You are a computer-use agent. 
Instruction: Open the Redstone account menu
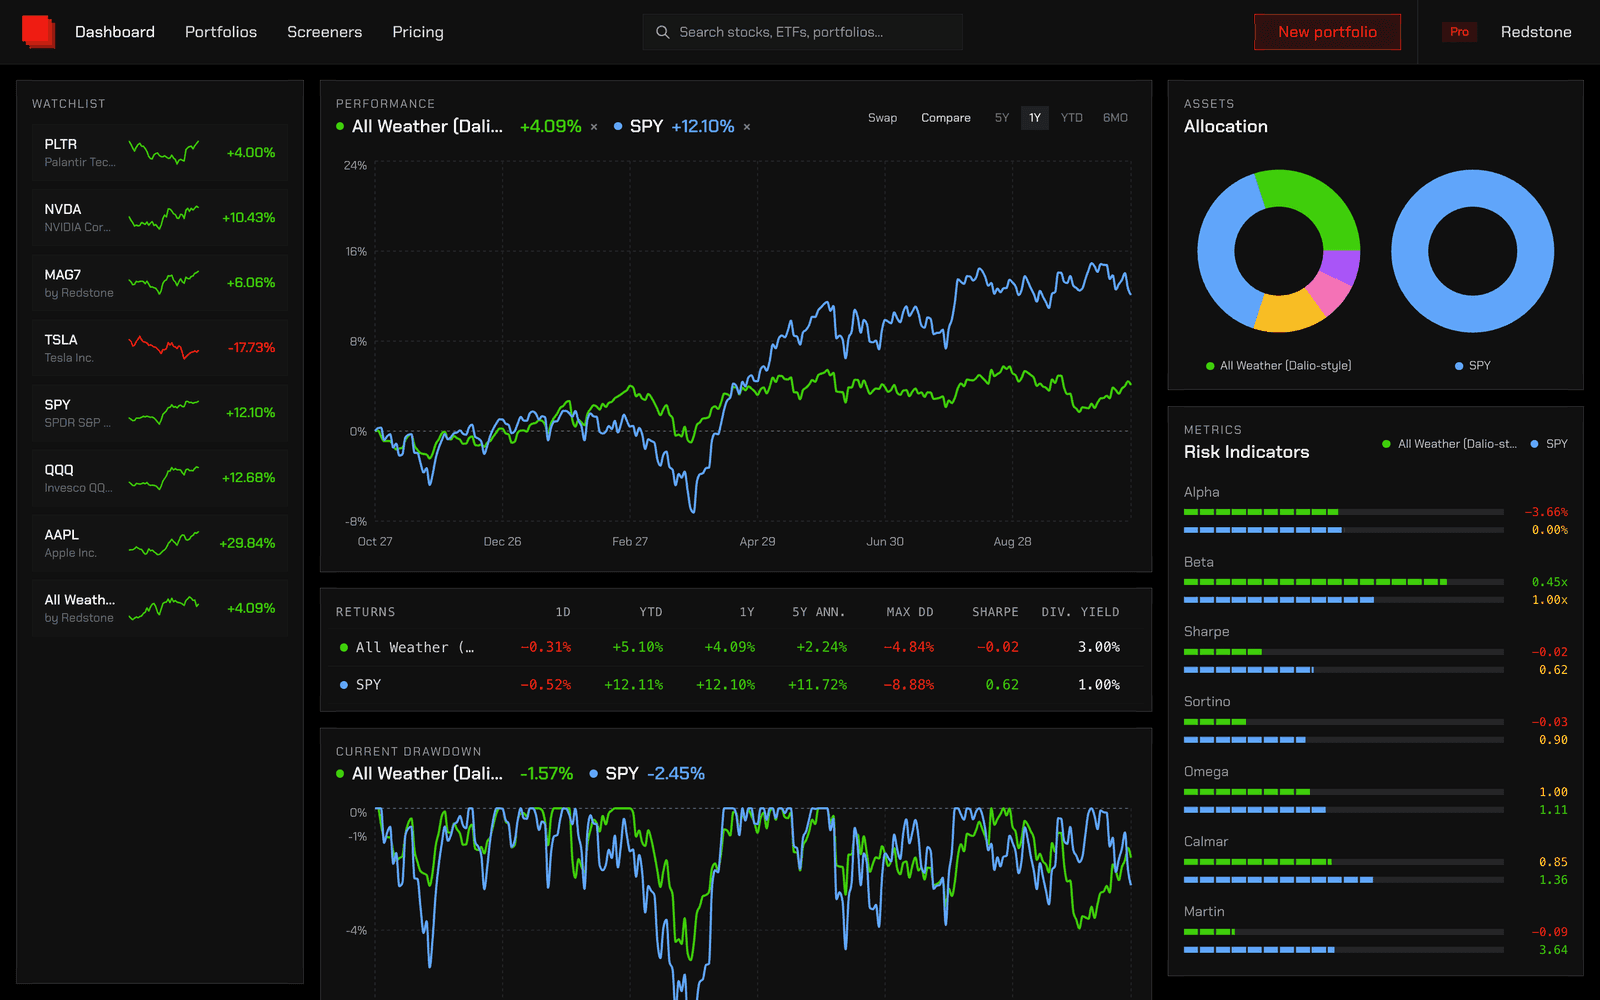1536,32
